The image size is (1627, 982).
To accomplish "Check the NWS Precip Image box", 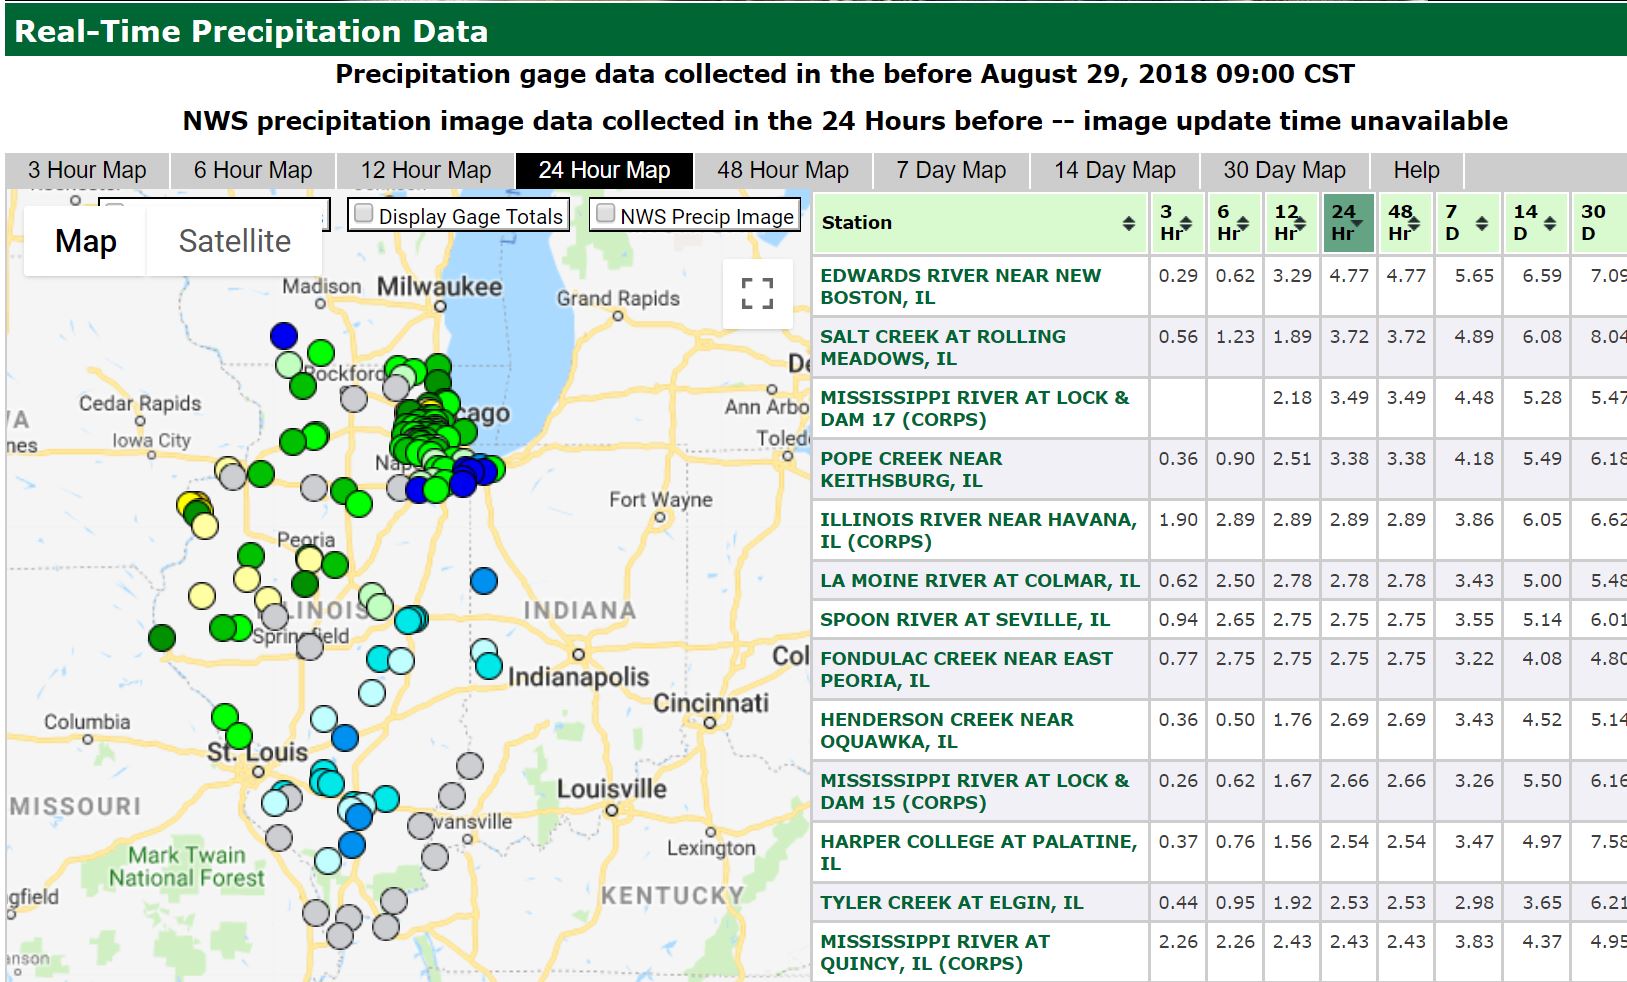I will (606, 214).
